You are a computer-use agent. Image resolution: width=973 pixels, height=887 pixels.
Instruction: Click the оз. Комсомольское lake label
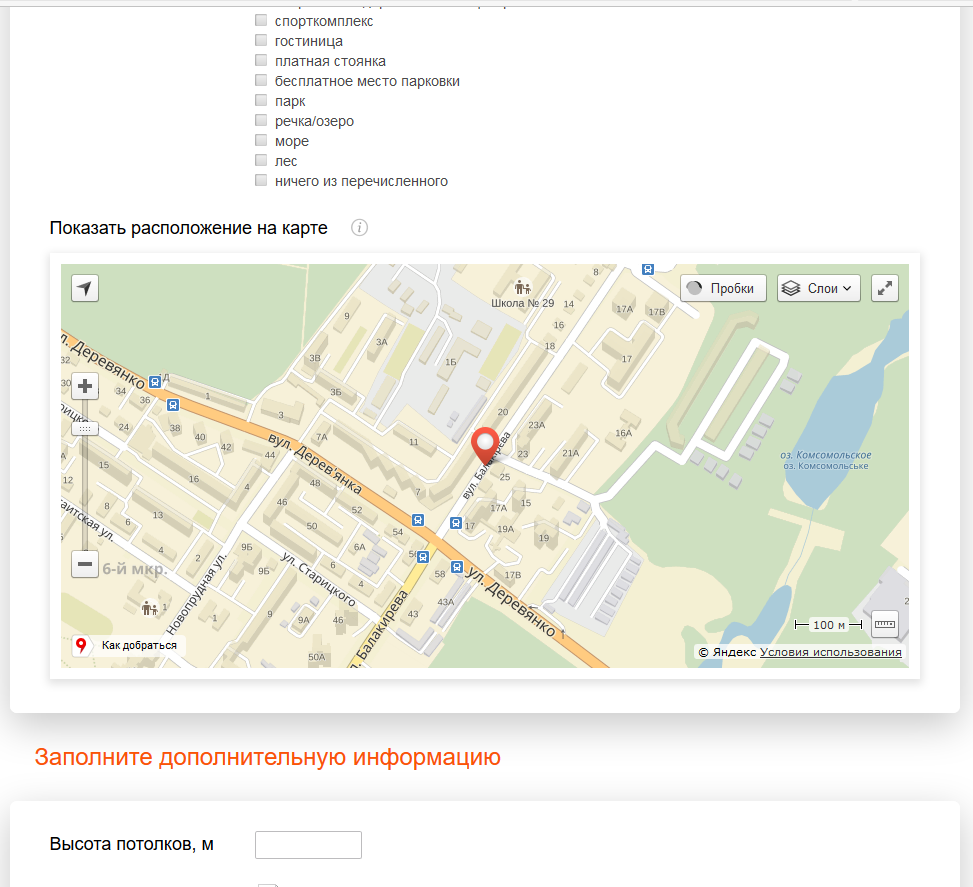[x=825, y=460]
